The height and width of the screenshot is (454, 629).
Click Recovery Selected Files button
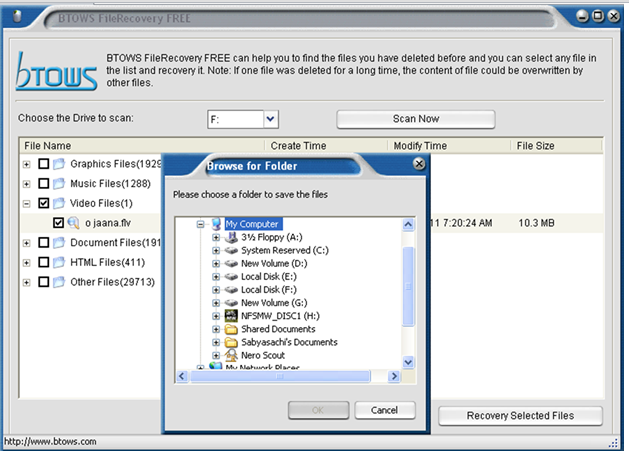[520, 415]
